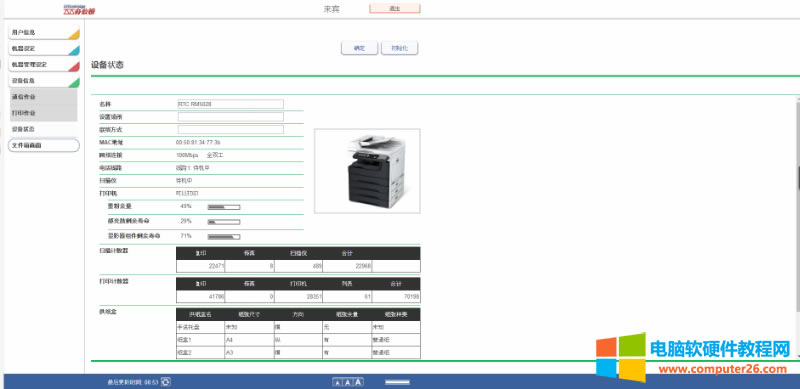800x389 pixels.
Task: Click the refresh icon beside last update time
Action: tap(165, 382)
